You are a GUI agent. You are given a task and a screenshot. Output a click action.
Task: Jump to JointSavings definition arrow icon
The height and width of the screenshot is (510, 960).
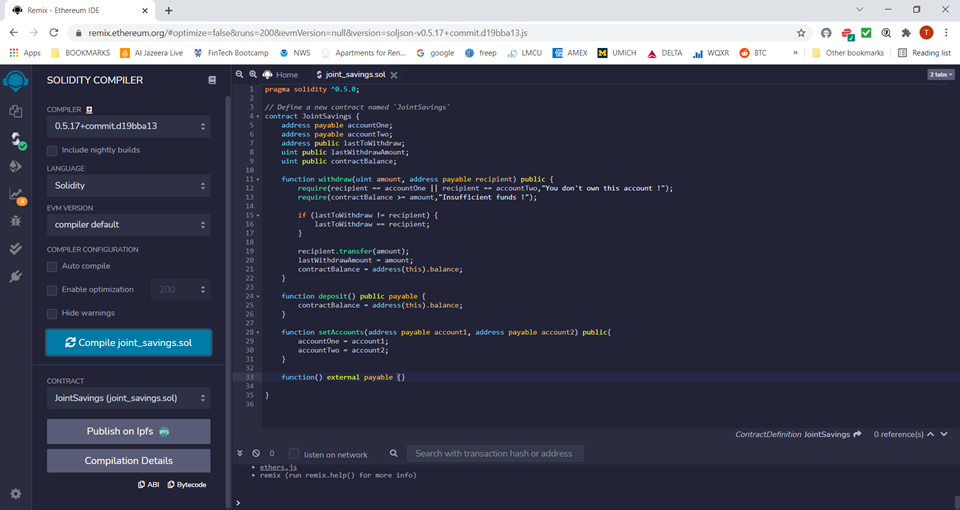pyautogui.click(x=857, y=434)
